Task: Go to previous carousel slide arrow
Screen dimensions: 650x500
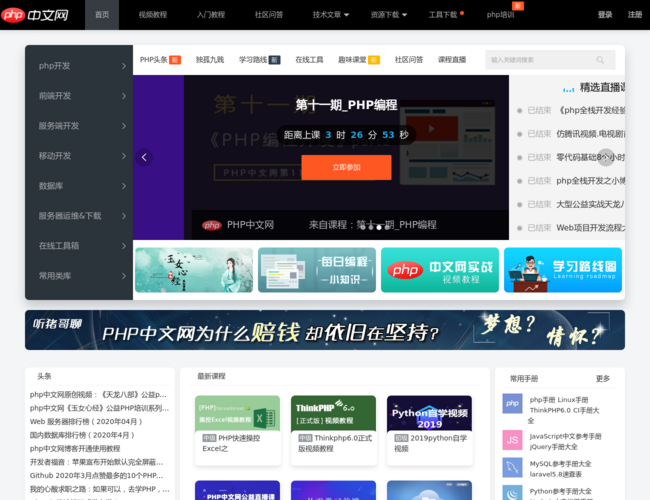Action: (144, 157)
